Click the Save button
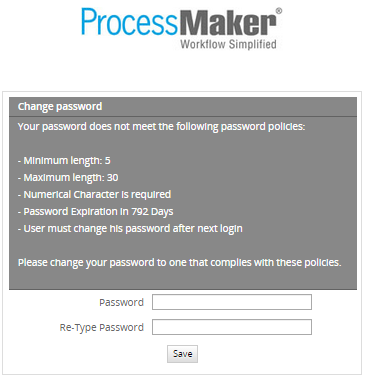365x381 pixels. (182, 354)
